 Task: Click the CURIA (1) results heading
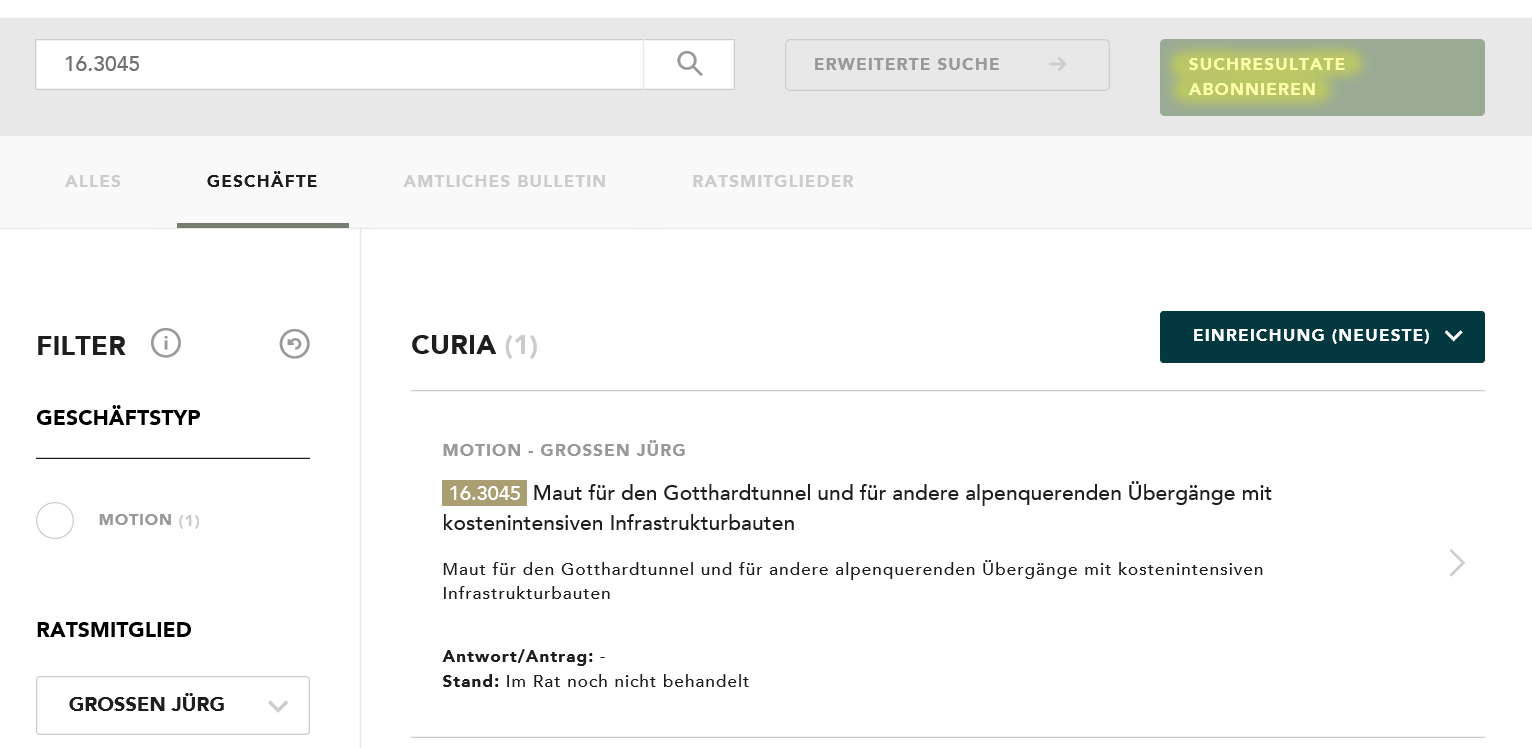474,345
